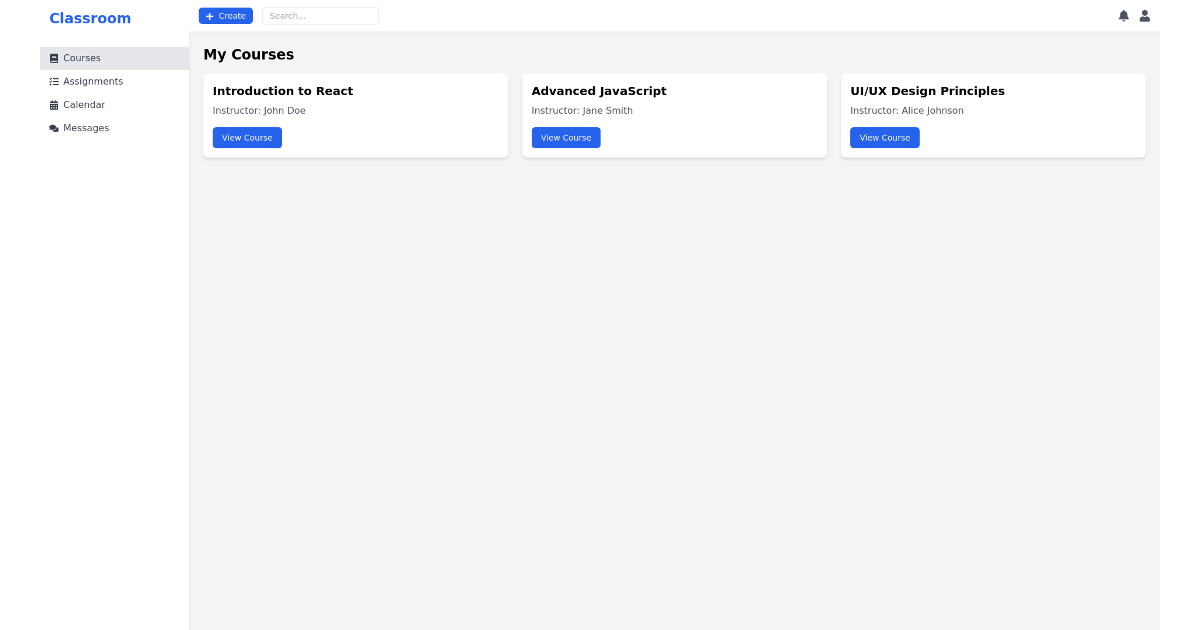The width and height of the screenshot is (1200, 630).
Task: Click the plus icon on the Create button
Action: [x=211, y=15]
